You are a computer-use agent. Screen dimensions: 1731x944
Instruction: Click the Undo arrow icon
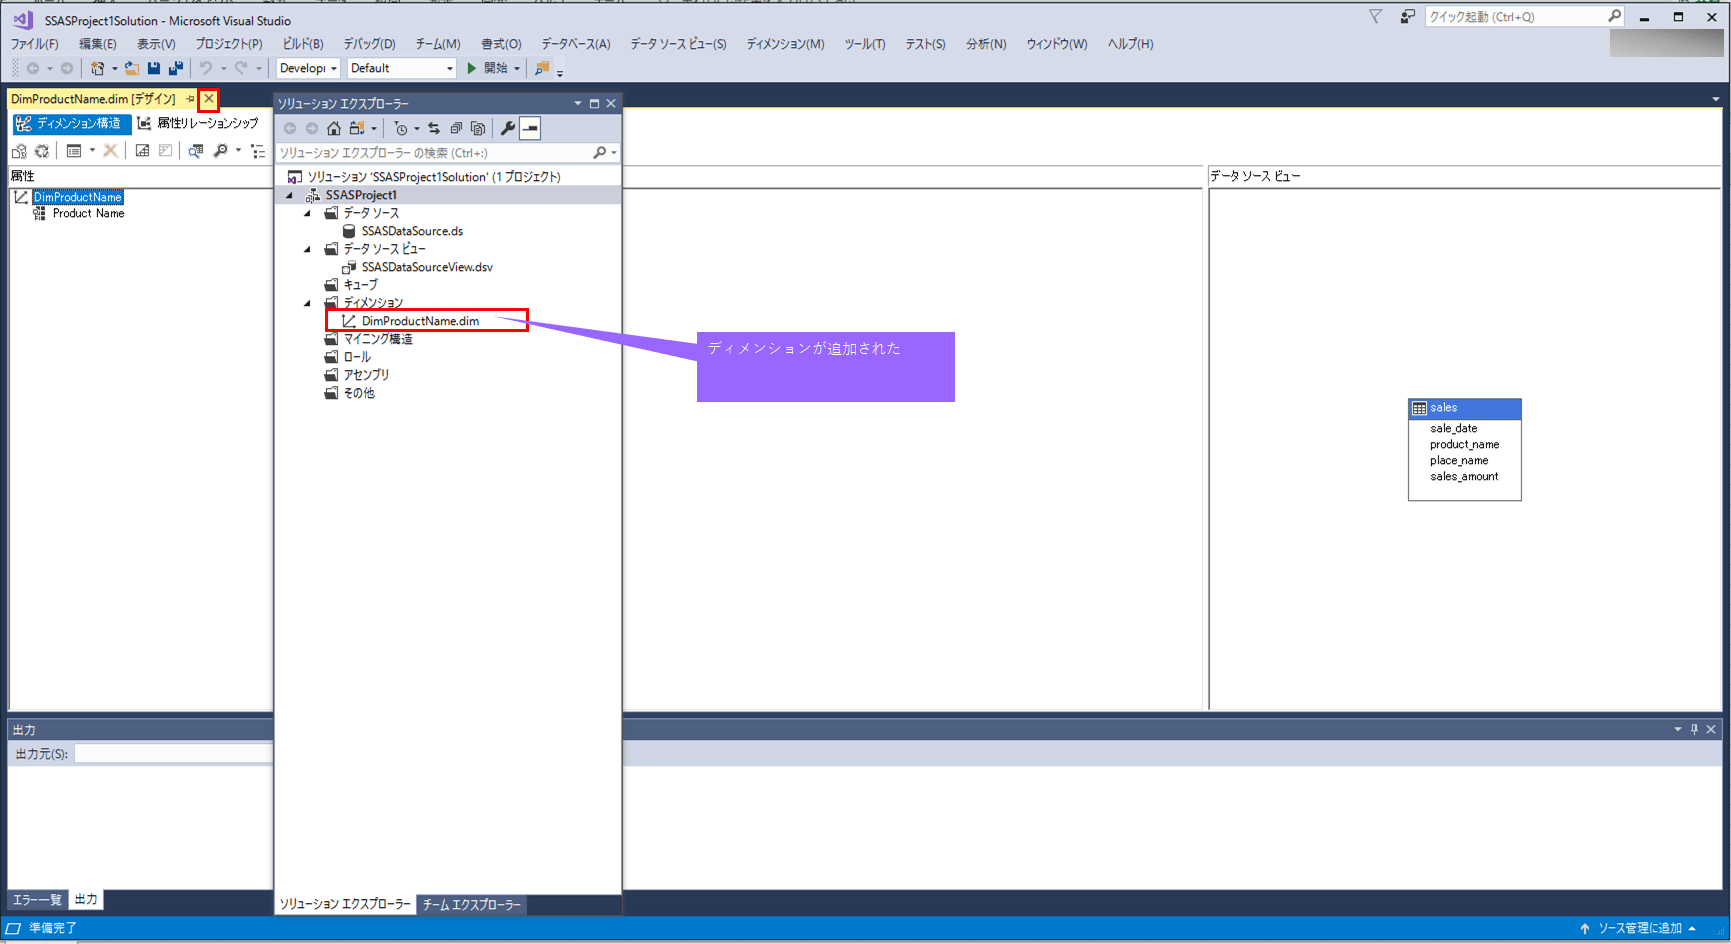[x=206, y=68]
